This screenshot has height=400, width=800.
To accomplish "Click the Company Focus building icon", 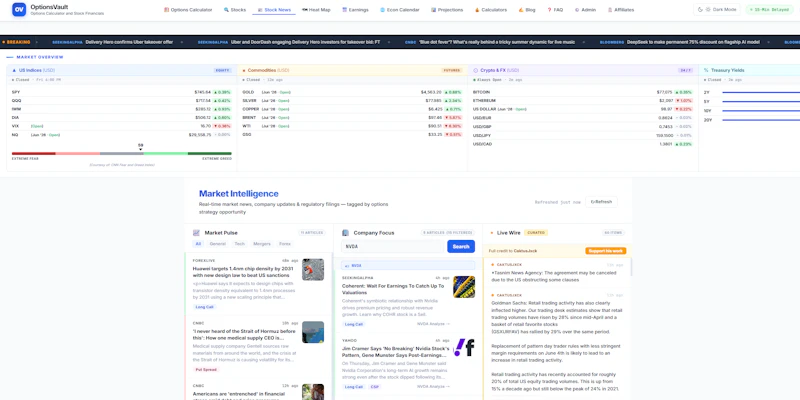I will click(x=345, y=233).
